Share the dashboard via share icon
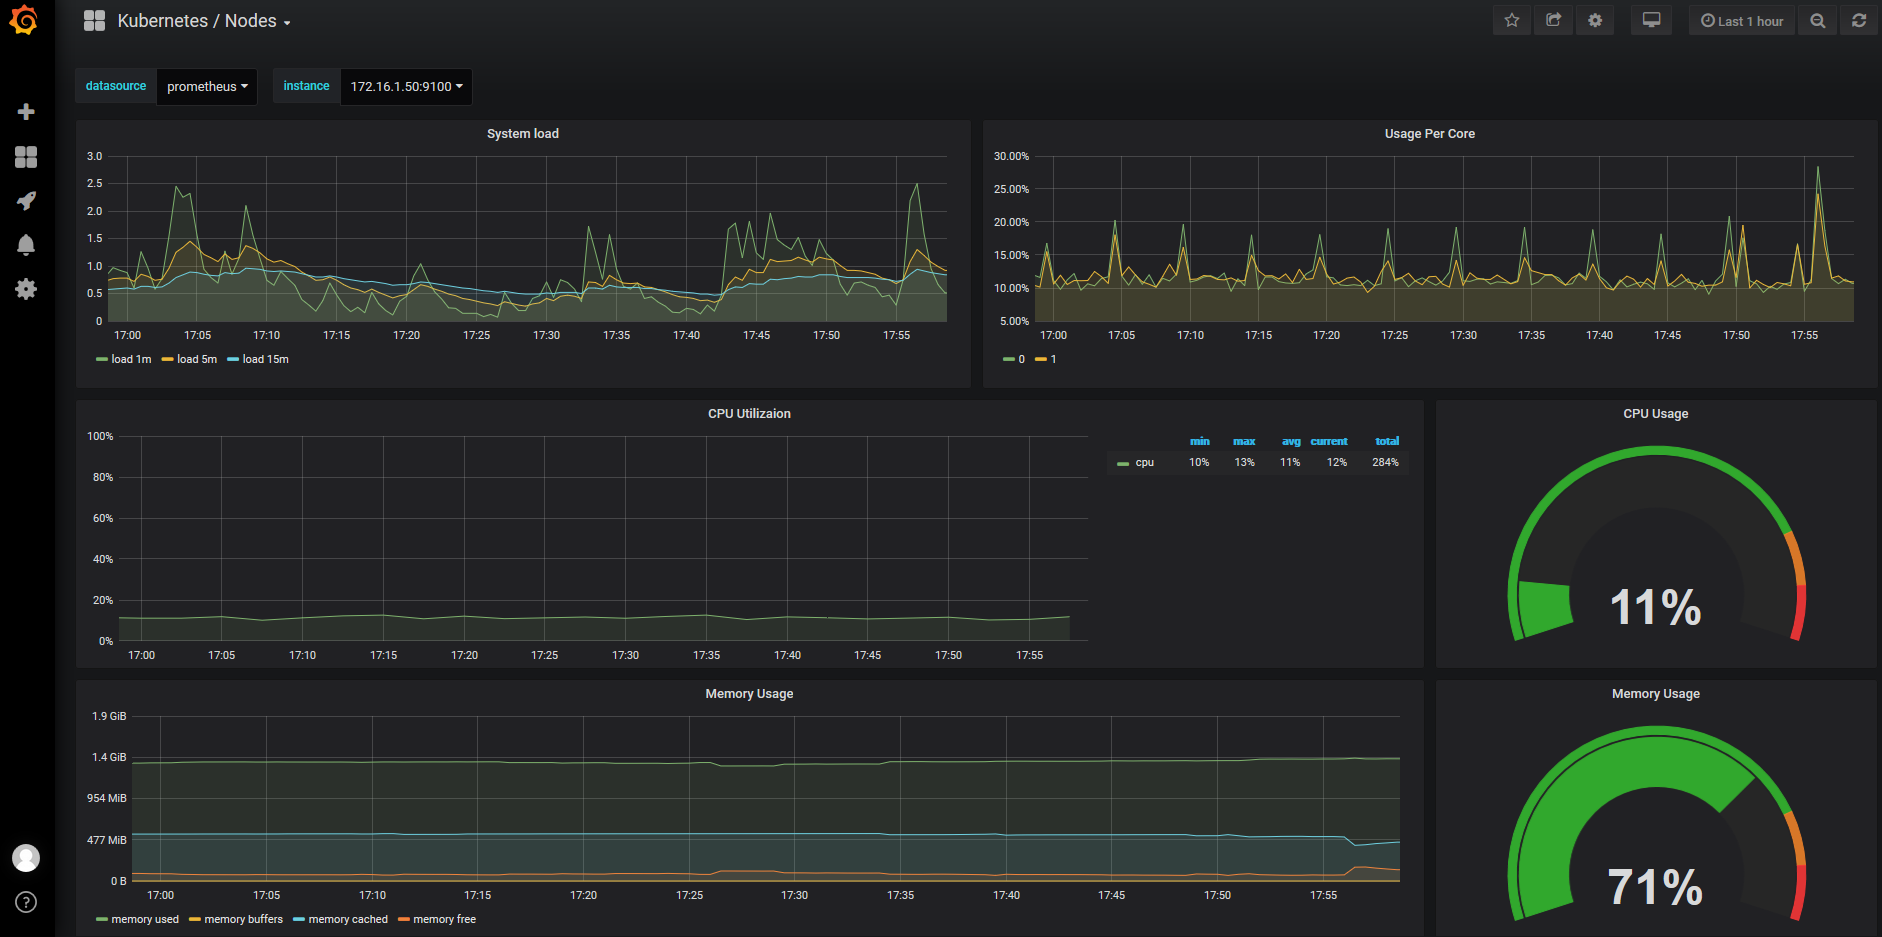 (1553, 21)
